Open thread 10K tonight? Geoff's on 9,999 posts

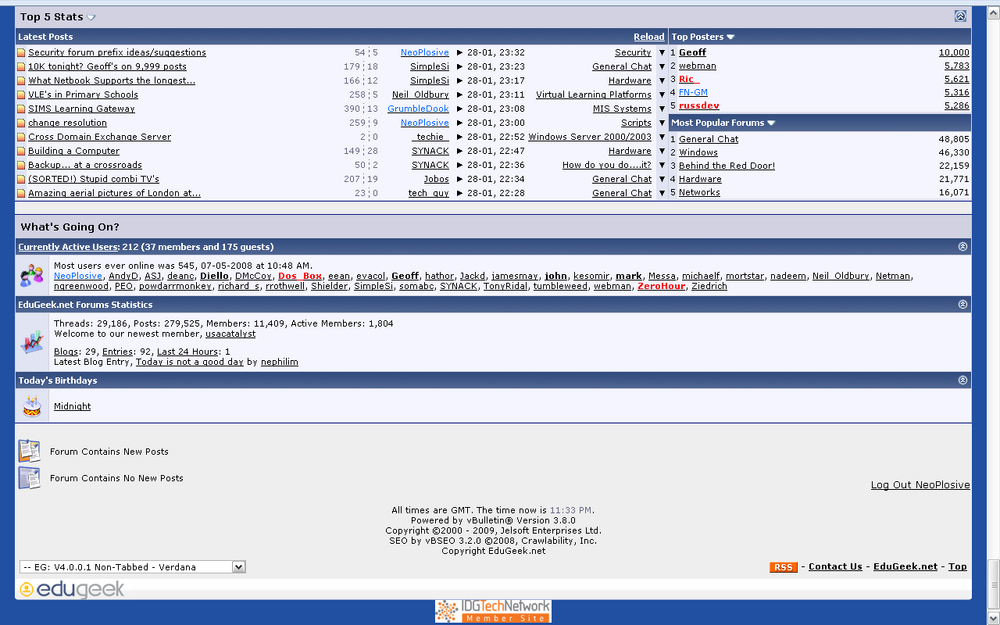point(107,66)
